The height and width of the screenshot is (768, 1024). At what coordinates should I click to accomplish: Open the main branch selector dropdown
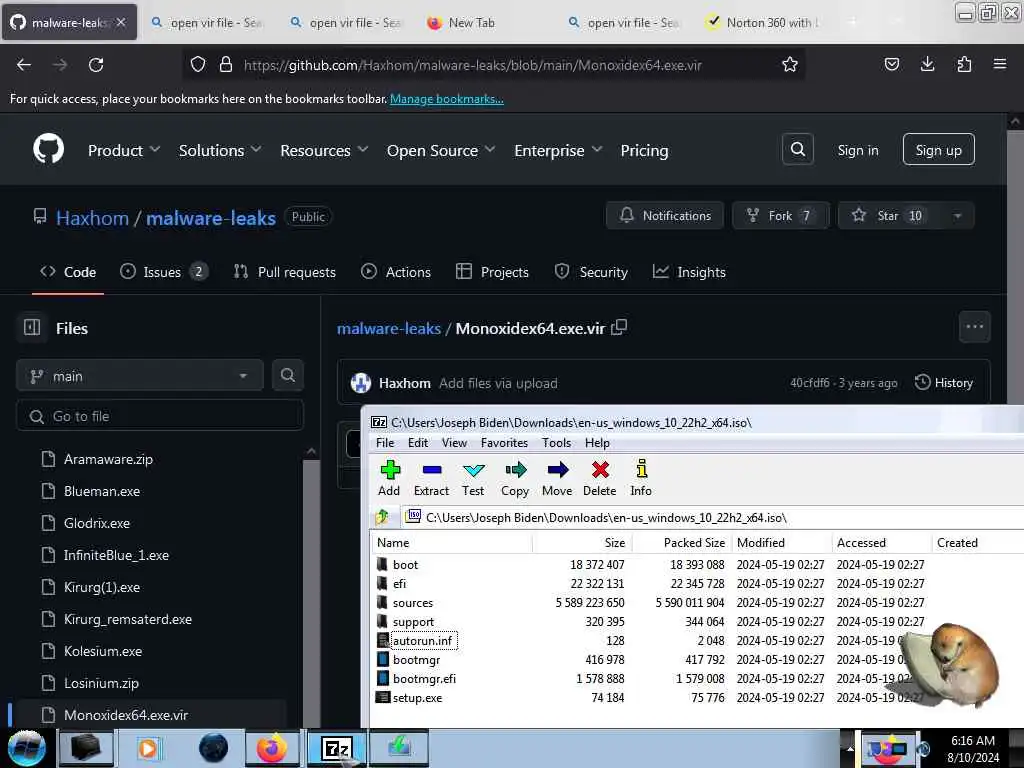[x=139, y=376]
